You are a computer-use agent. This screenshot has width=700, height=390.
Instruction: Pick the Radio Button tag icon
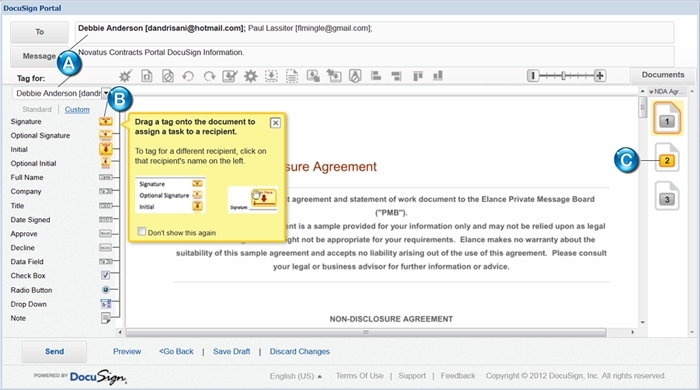(x=106, y=290)
